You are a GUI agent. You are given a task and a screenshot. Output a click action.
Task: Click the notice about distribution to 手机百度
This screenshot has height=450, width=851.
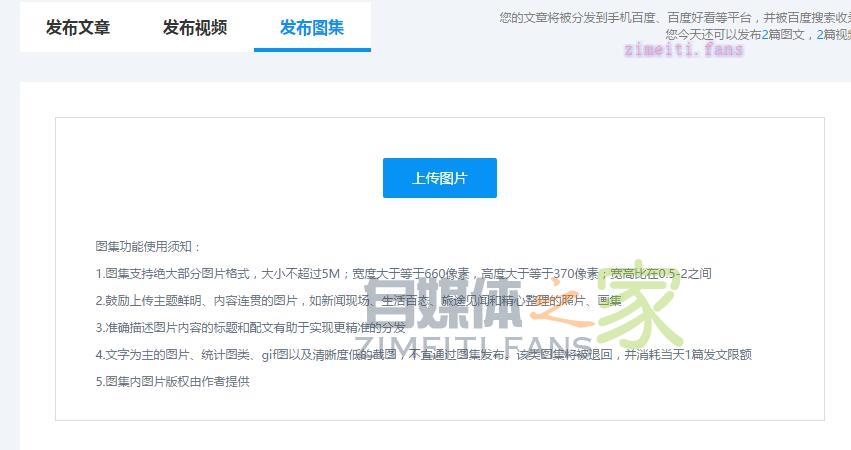click(672, 17)
